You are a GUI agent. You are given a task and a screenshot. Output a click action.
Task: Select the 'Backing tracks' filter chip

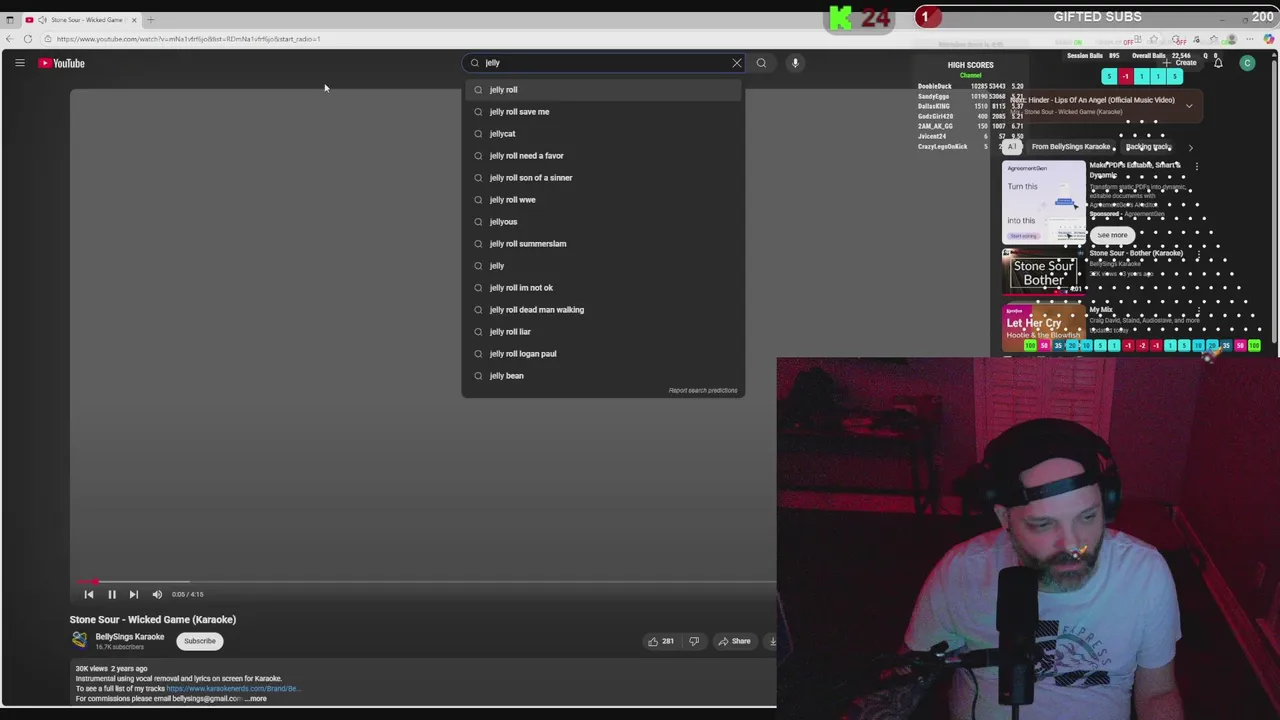[1148, 147]
